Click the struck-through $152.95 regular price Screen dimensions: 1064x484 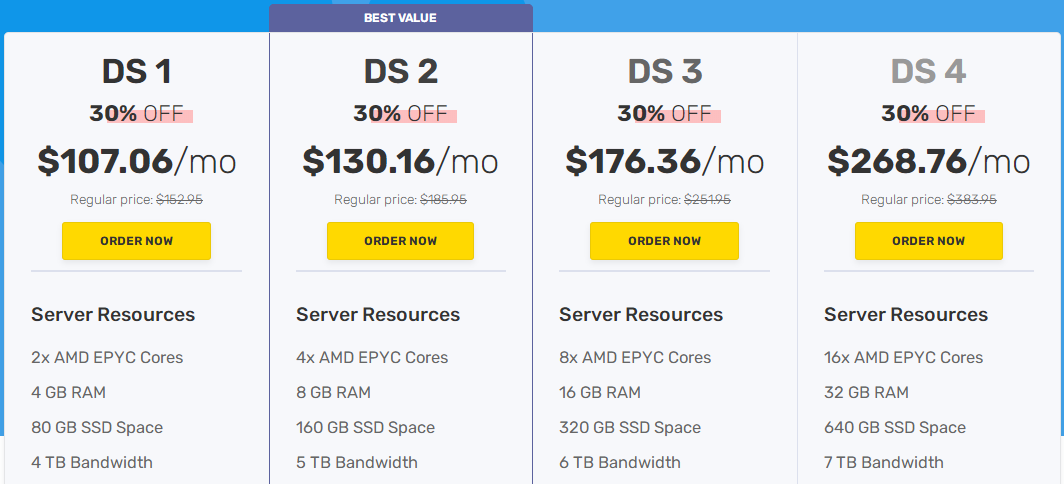click(179, 199)
